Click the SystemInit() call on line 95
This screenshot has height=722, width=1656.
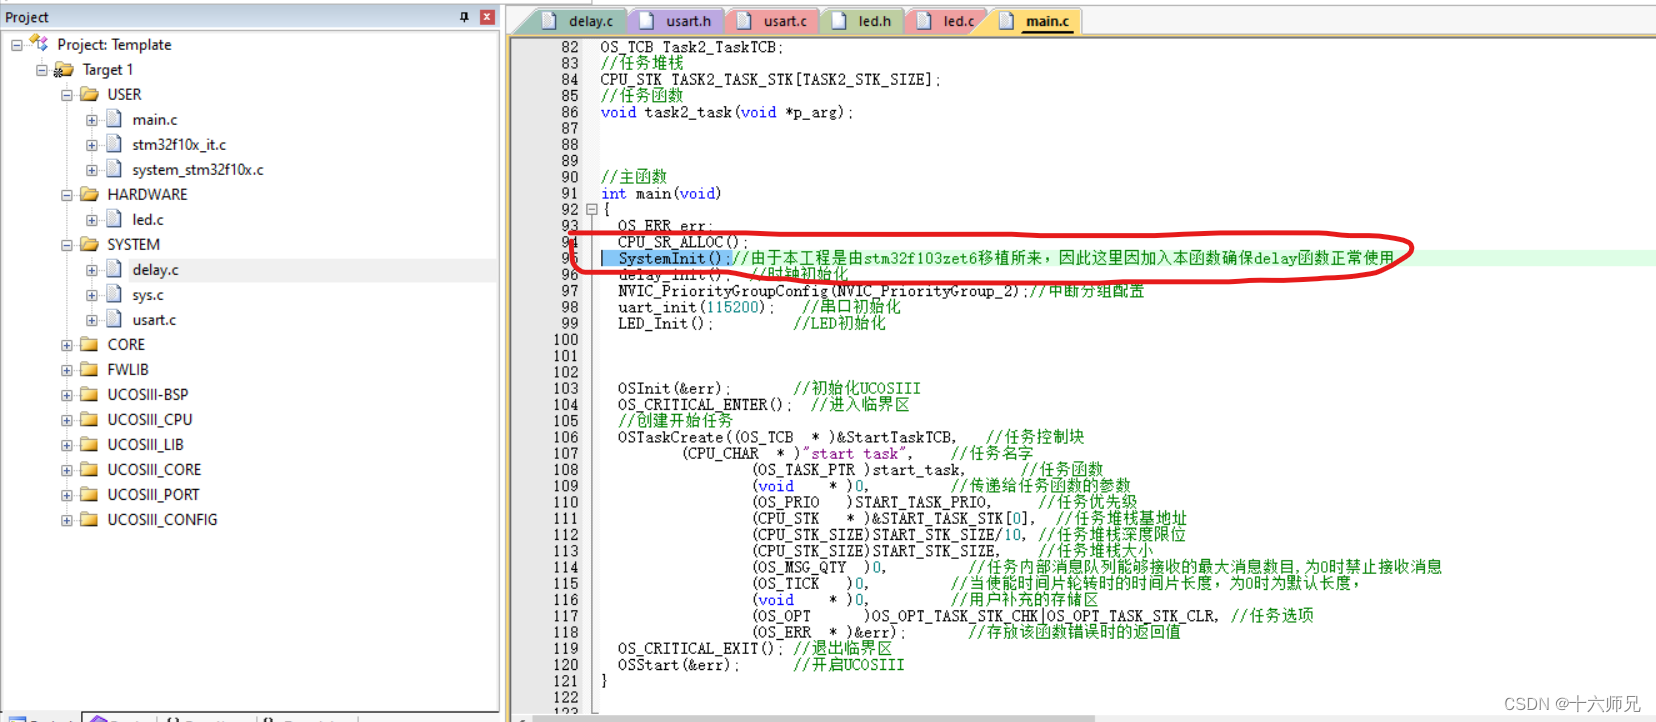coord(674,258)
